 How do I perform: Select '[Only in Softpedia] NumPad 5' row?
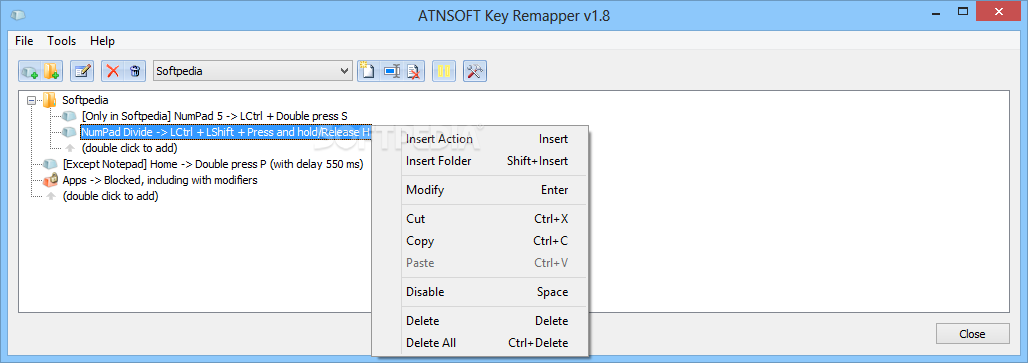(215, 117)
